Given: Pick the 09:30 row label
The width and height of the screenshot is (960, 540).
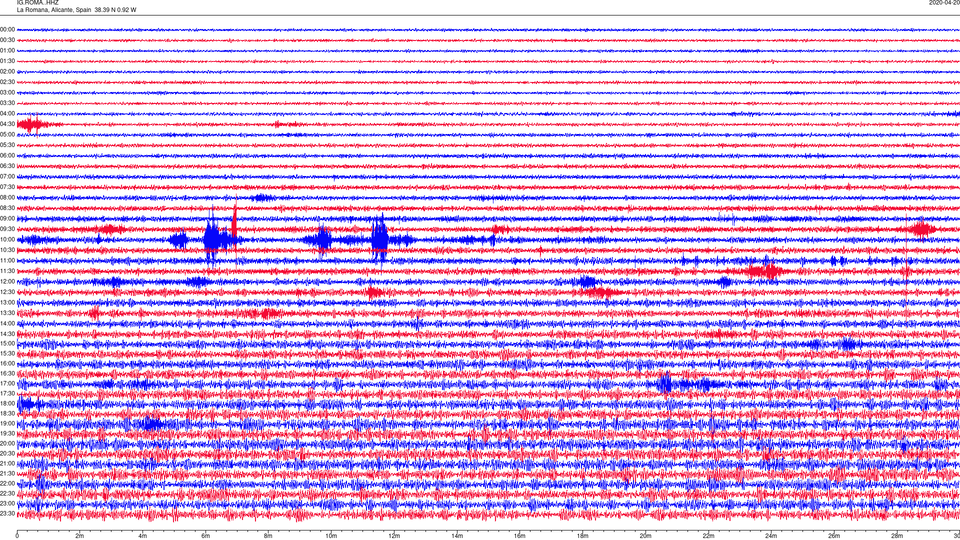Looking at the screenshot, I should tap(7, 229).
